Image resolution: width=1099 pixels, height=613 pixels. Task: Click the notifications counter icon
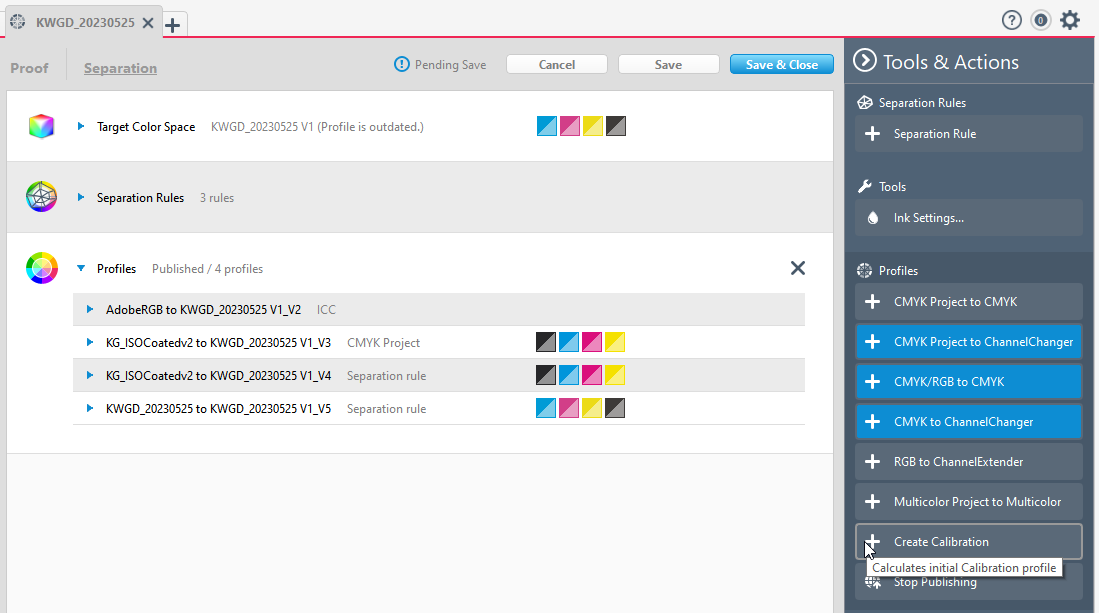tap(1040, 19)
